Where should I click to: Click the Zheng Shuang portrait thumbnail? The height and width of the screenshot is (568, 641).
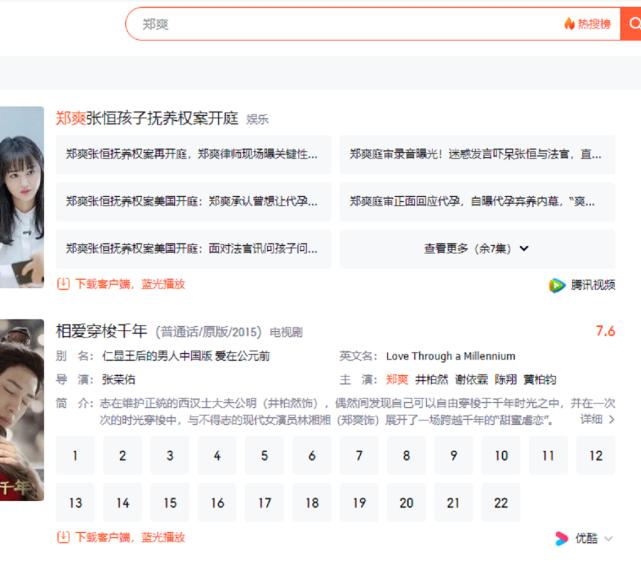coord(22,197)
